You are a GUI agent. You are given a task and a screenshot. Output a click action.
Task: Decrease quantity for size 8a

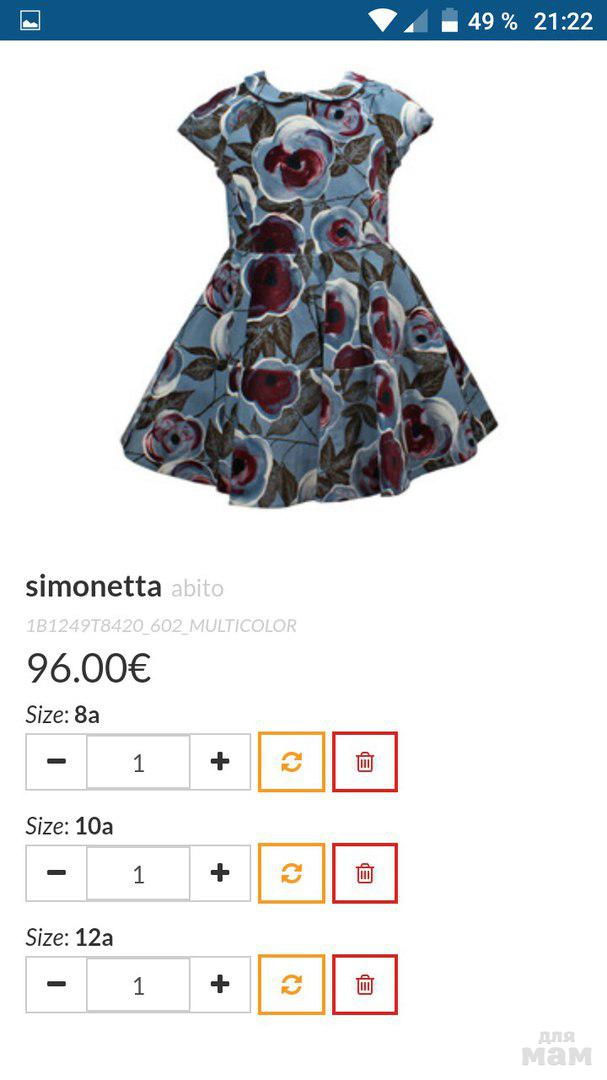(x=56, y=762)
